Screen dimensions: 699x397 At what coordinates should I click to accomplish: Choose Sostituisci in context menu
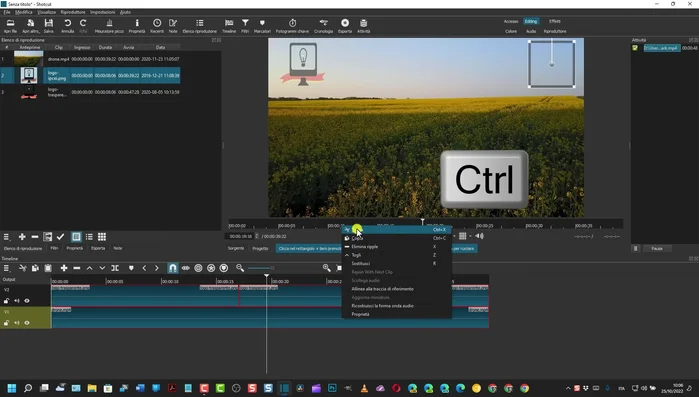pos(397,263)
